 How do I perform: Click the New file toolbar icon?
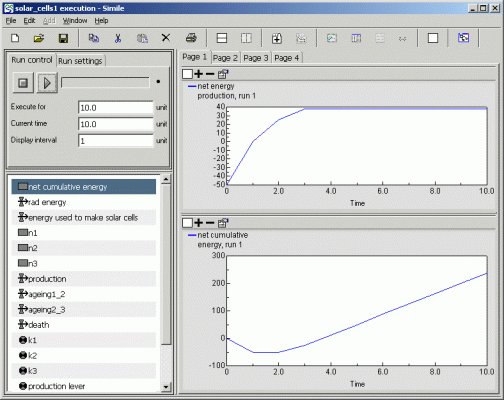tap(15, 38)
